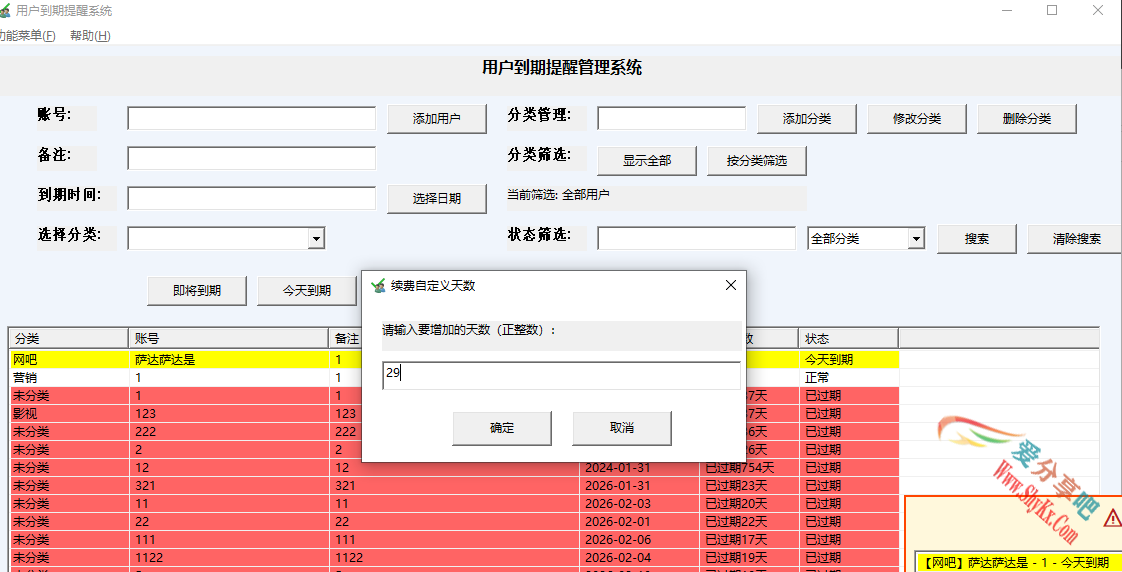Click the 修改分类 button
The width and height of the screenshot is (1122, 572).
[x=917, y=119]
